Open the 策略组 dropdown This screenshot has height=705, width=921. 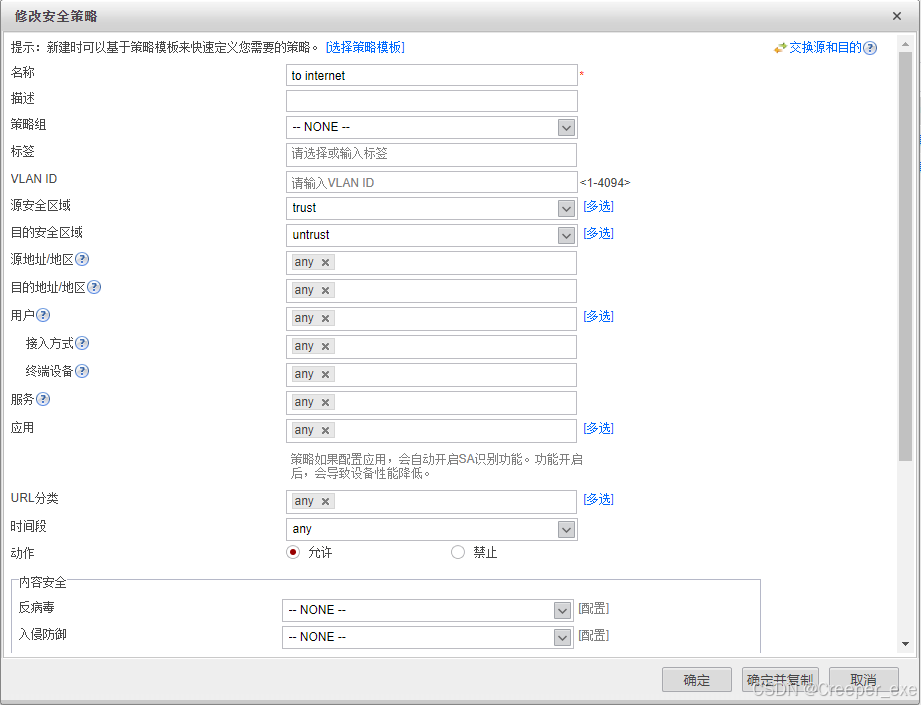pyautogui.click(x=566, y=127)
